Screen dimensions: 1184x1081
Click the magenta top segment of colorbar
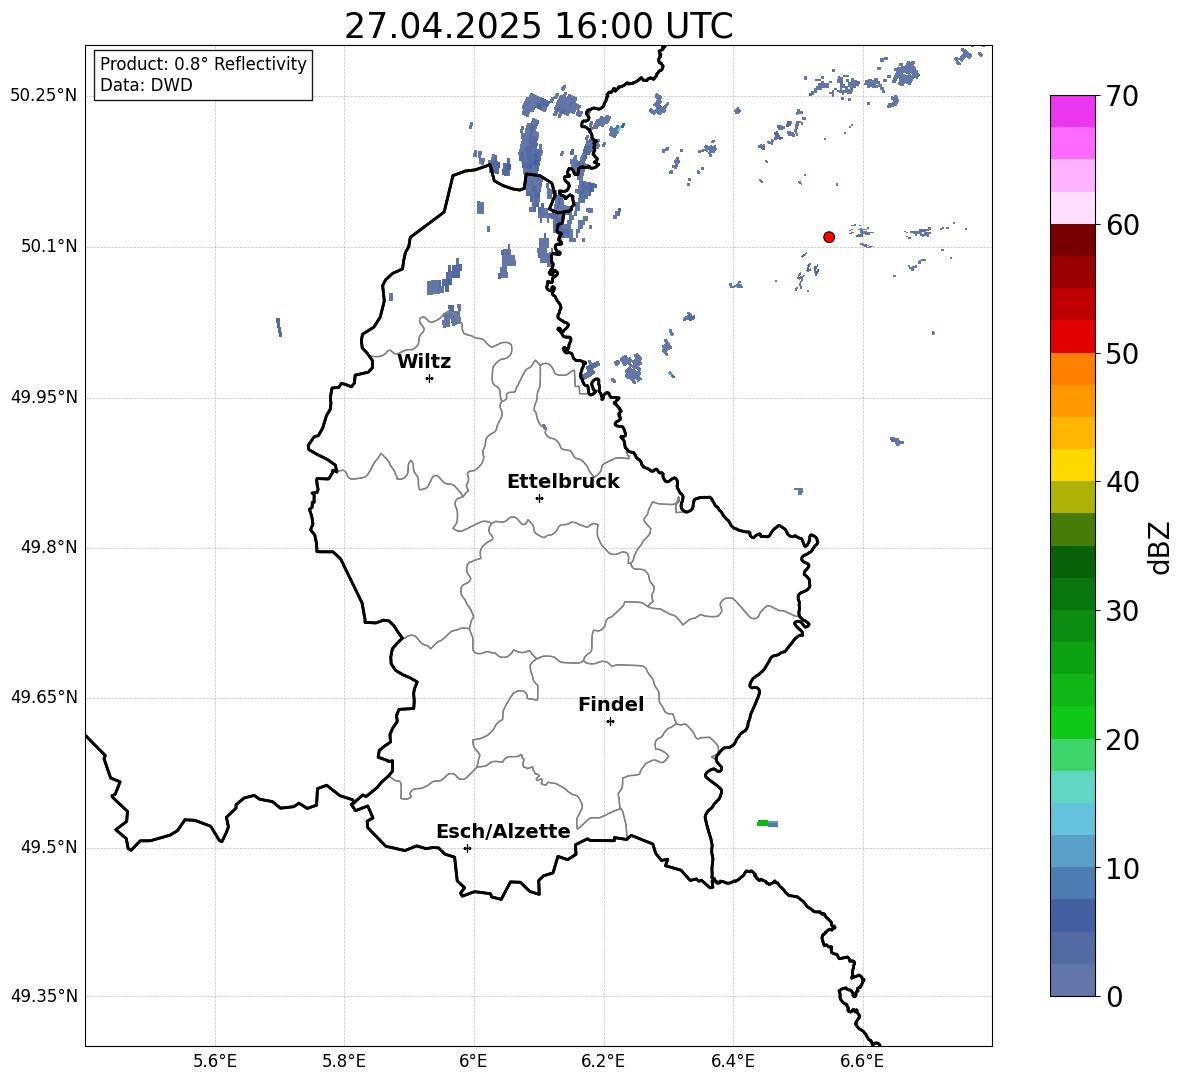click(1072, 112)
